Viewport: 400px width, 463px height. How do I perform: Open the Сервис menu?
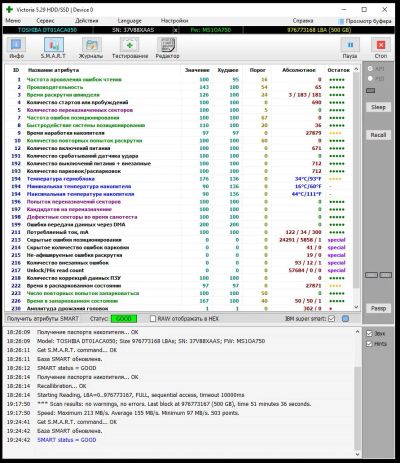click(45, 21)
